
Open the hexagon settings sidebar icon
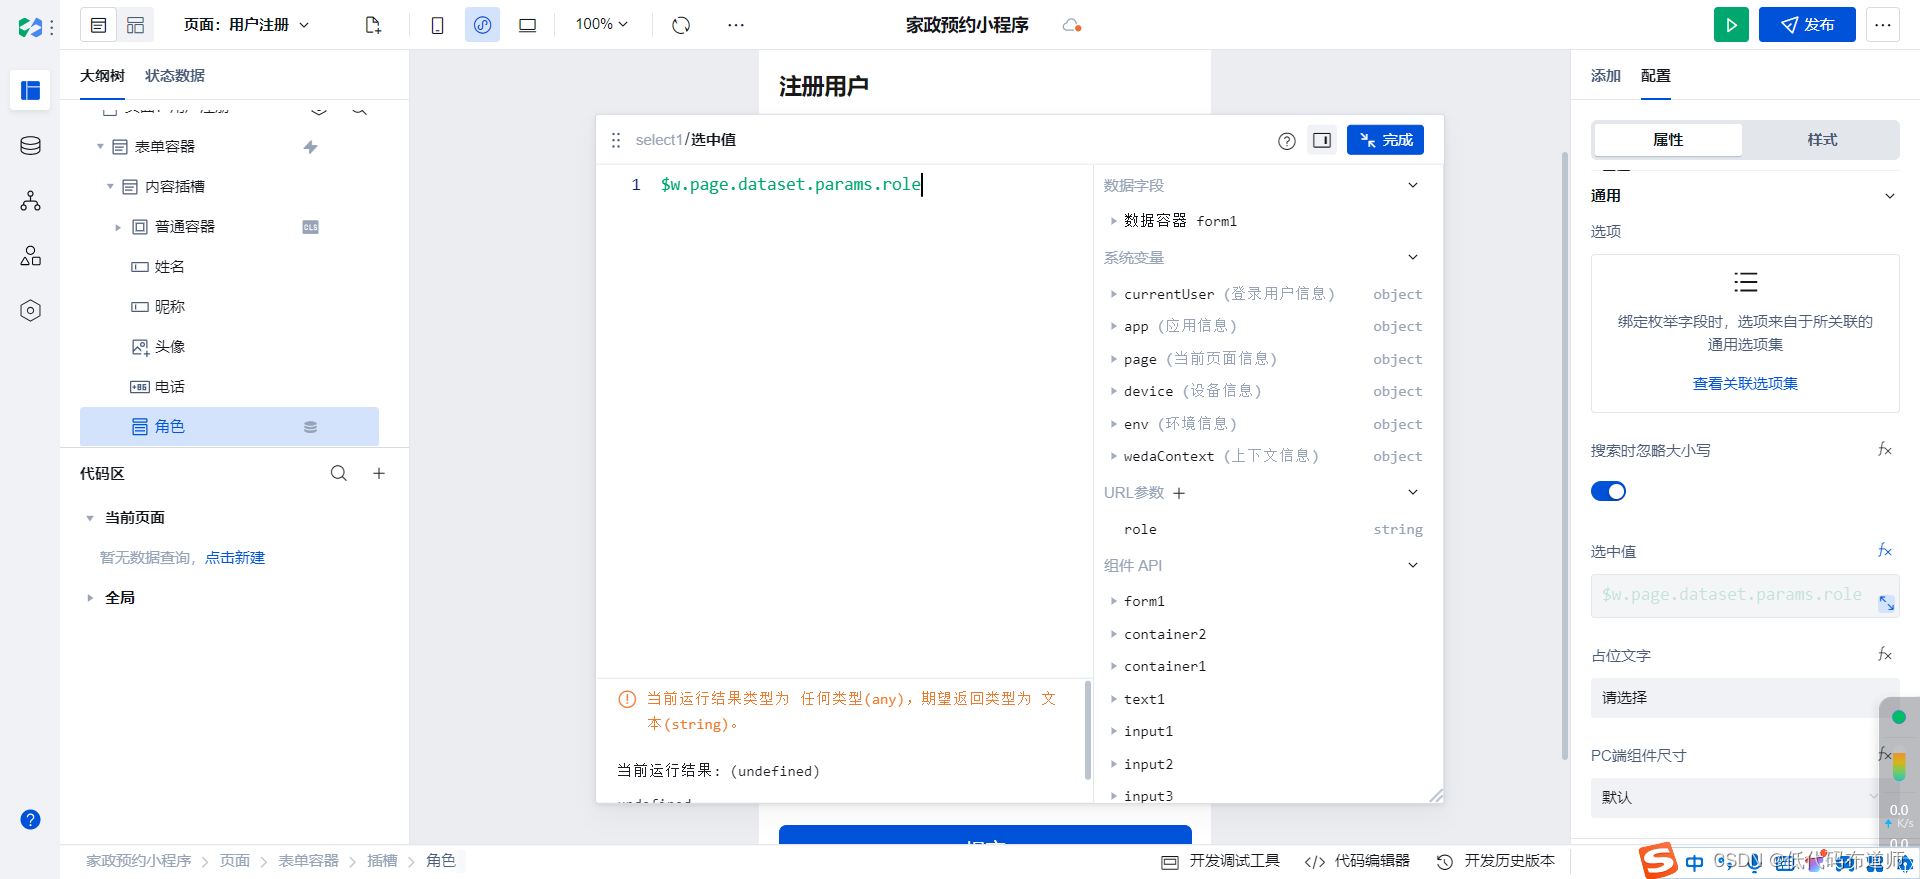(x=30, y=311)
